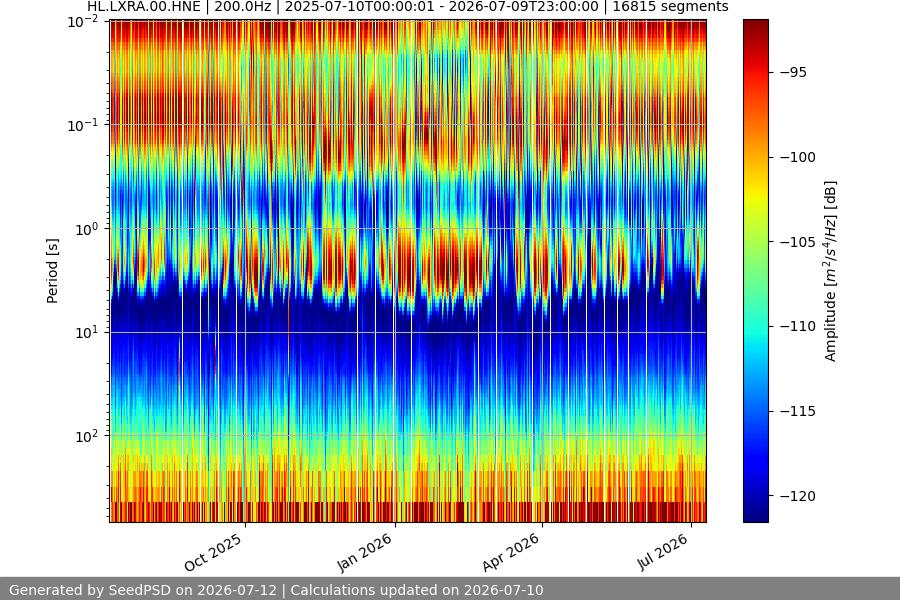Screen dimensions: 900x600
Task: Select the Apr 2026 x-axis label
Action: coord(511,552)
